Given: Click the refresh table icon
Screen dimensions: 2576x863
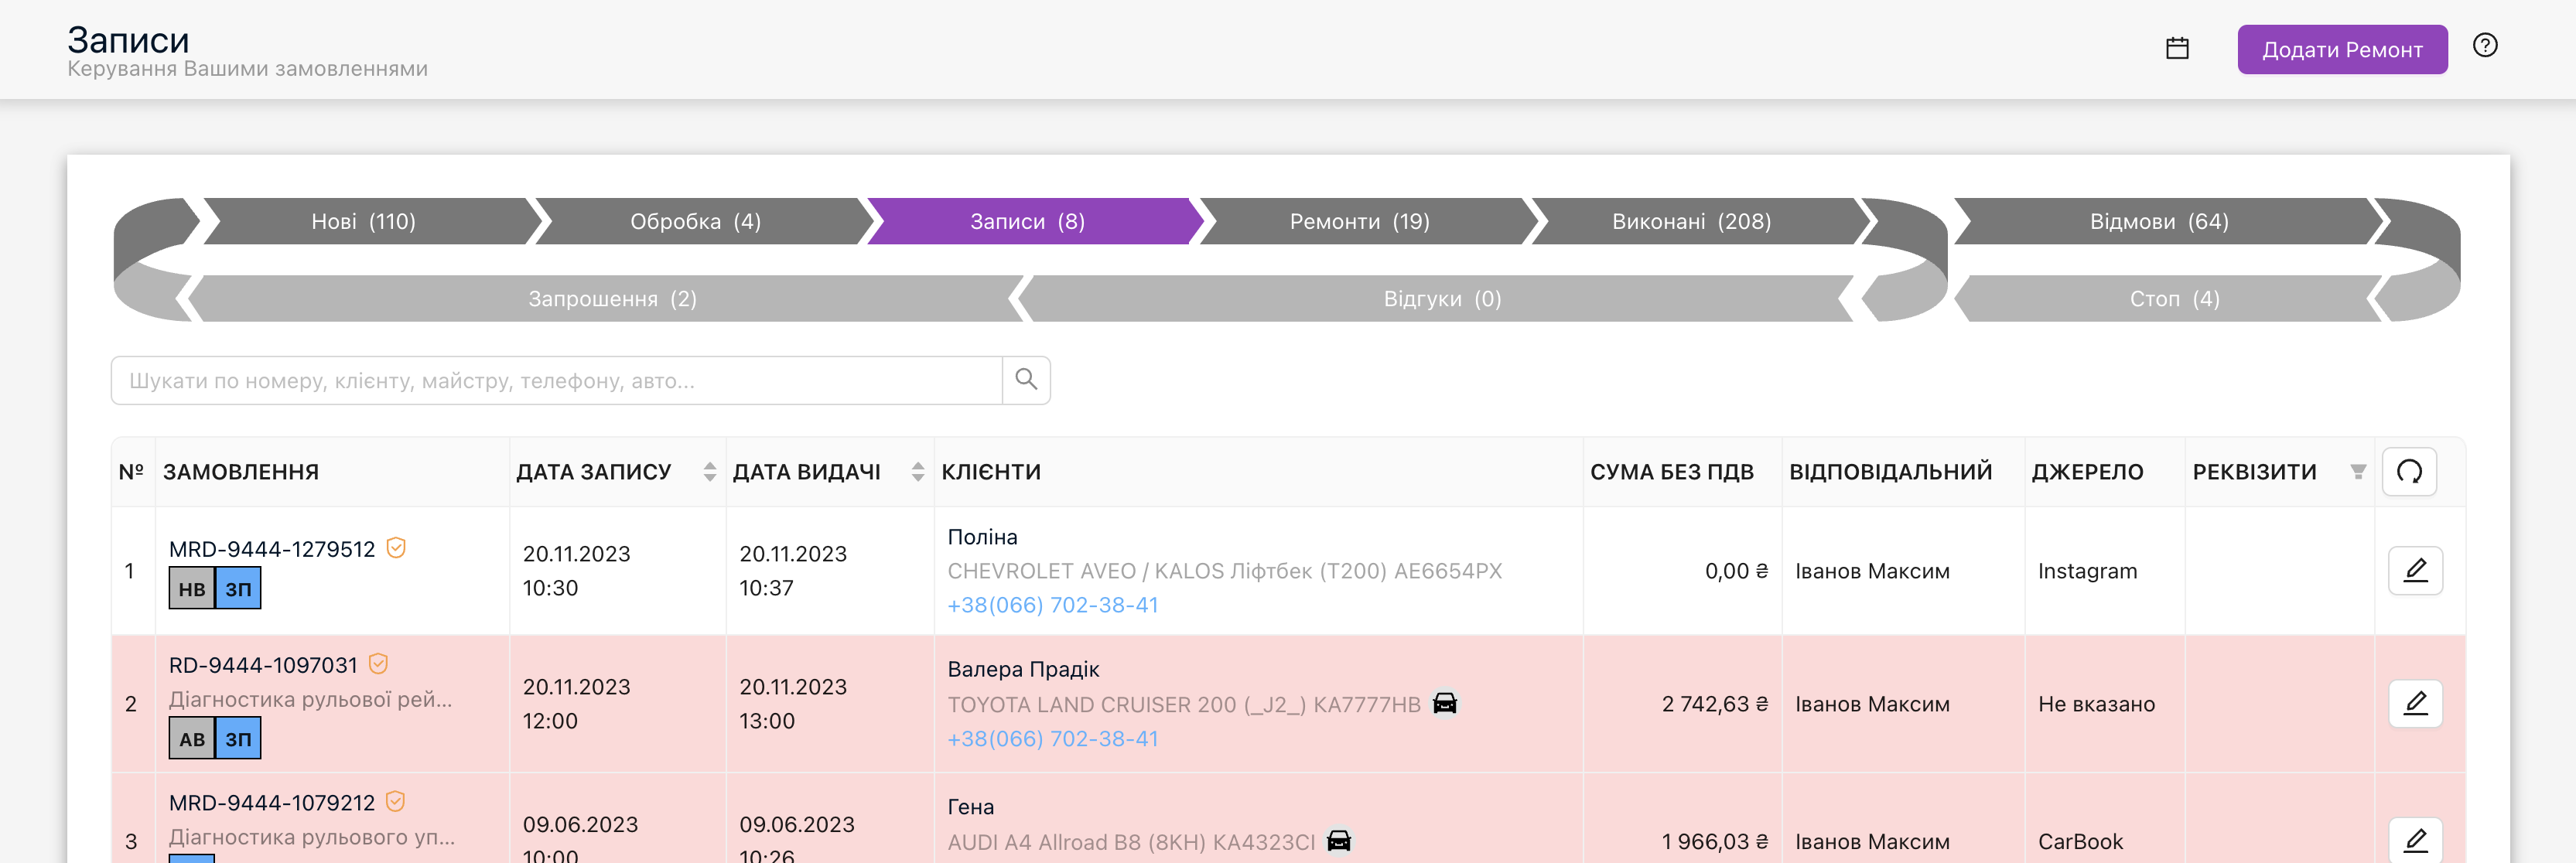Looking at the screenshot, I should click(2409, 471).
